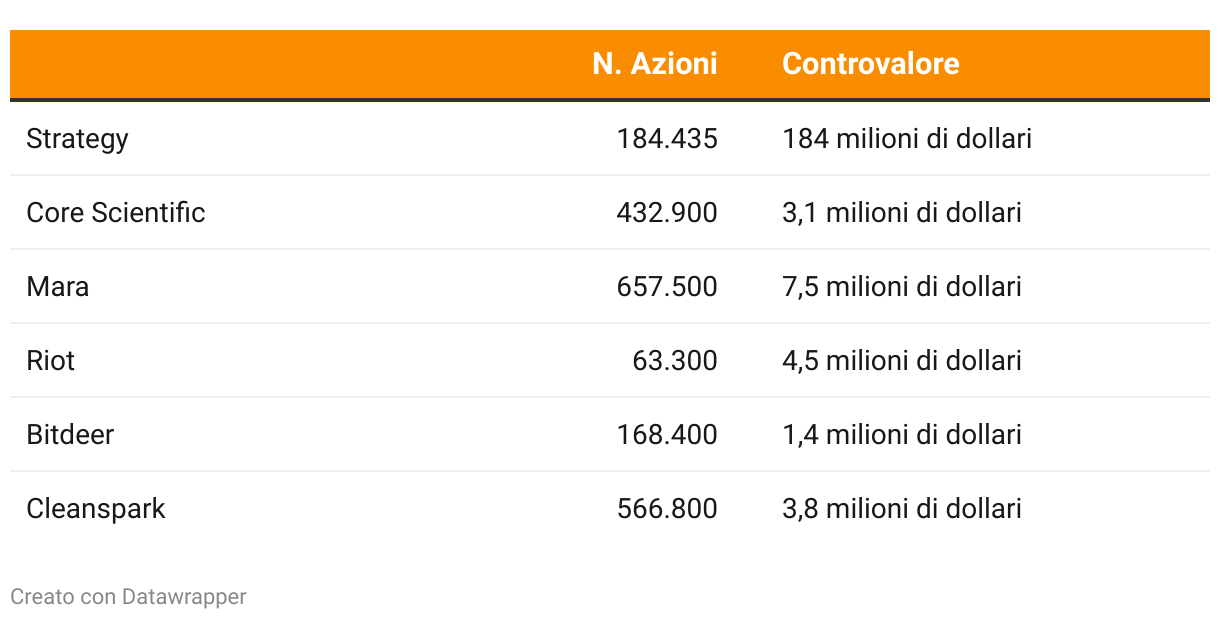Select the 63.300 shares cell
This screenshot has width=1220, height=620.
[675, 360]
